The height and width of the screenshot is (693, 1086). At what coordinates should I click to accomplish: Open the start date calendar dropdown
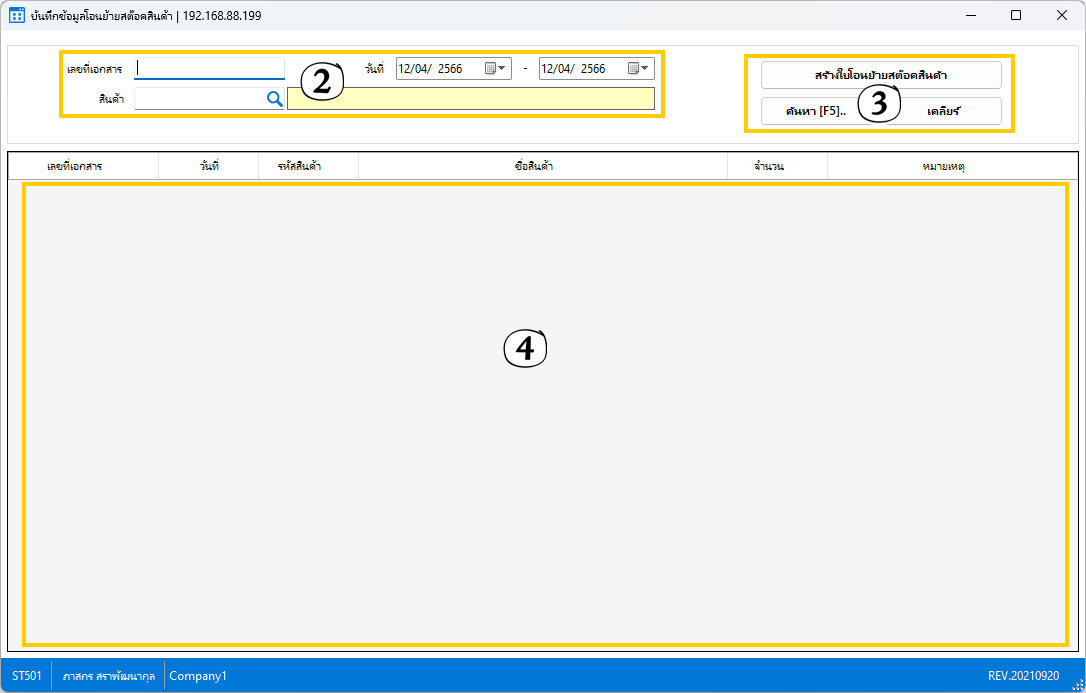497,69
